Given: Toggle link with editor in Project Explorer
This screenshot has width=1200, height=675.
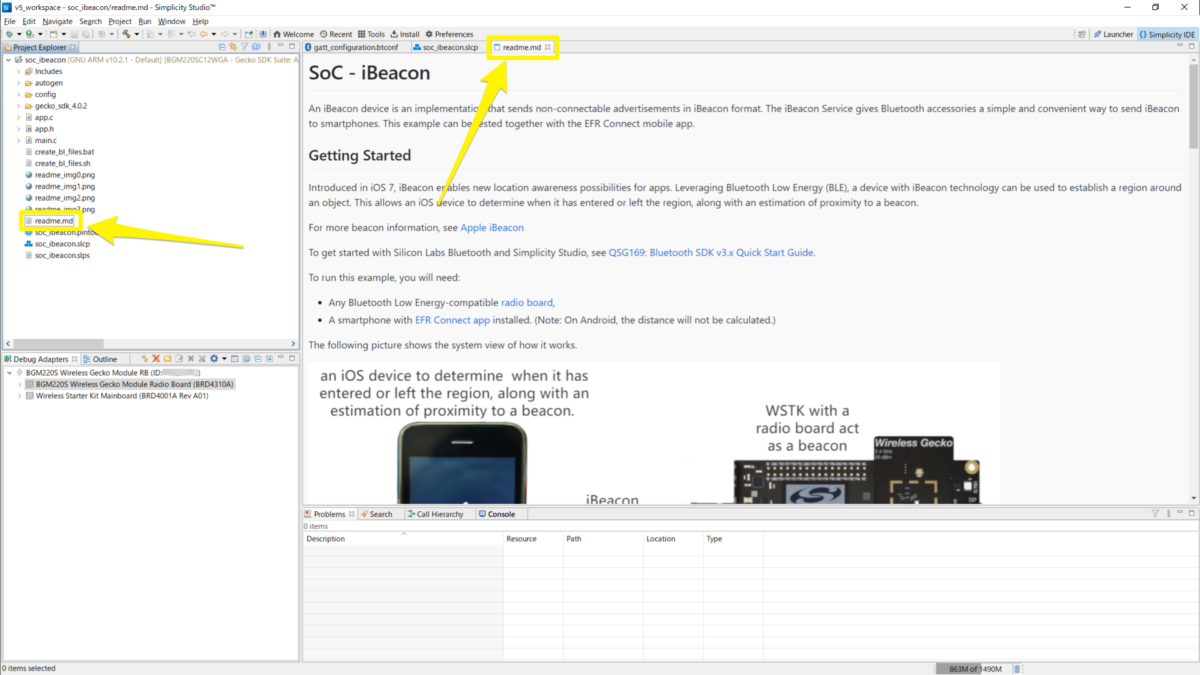Looking at the screenshot, I should click(233, 47).
